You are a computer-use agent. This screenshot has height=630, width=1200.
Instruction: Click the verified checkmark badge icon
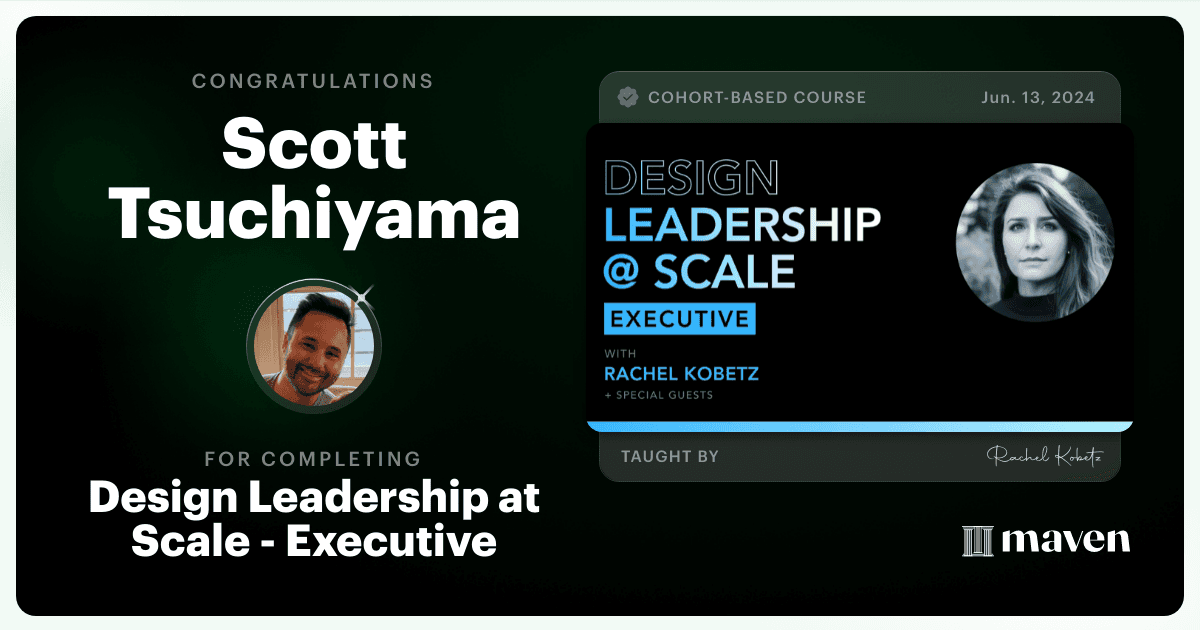(628, 97)
